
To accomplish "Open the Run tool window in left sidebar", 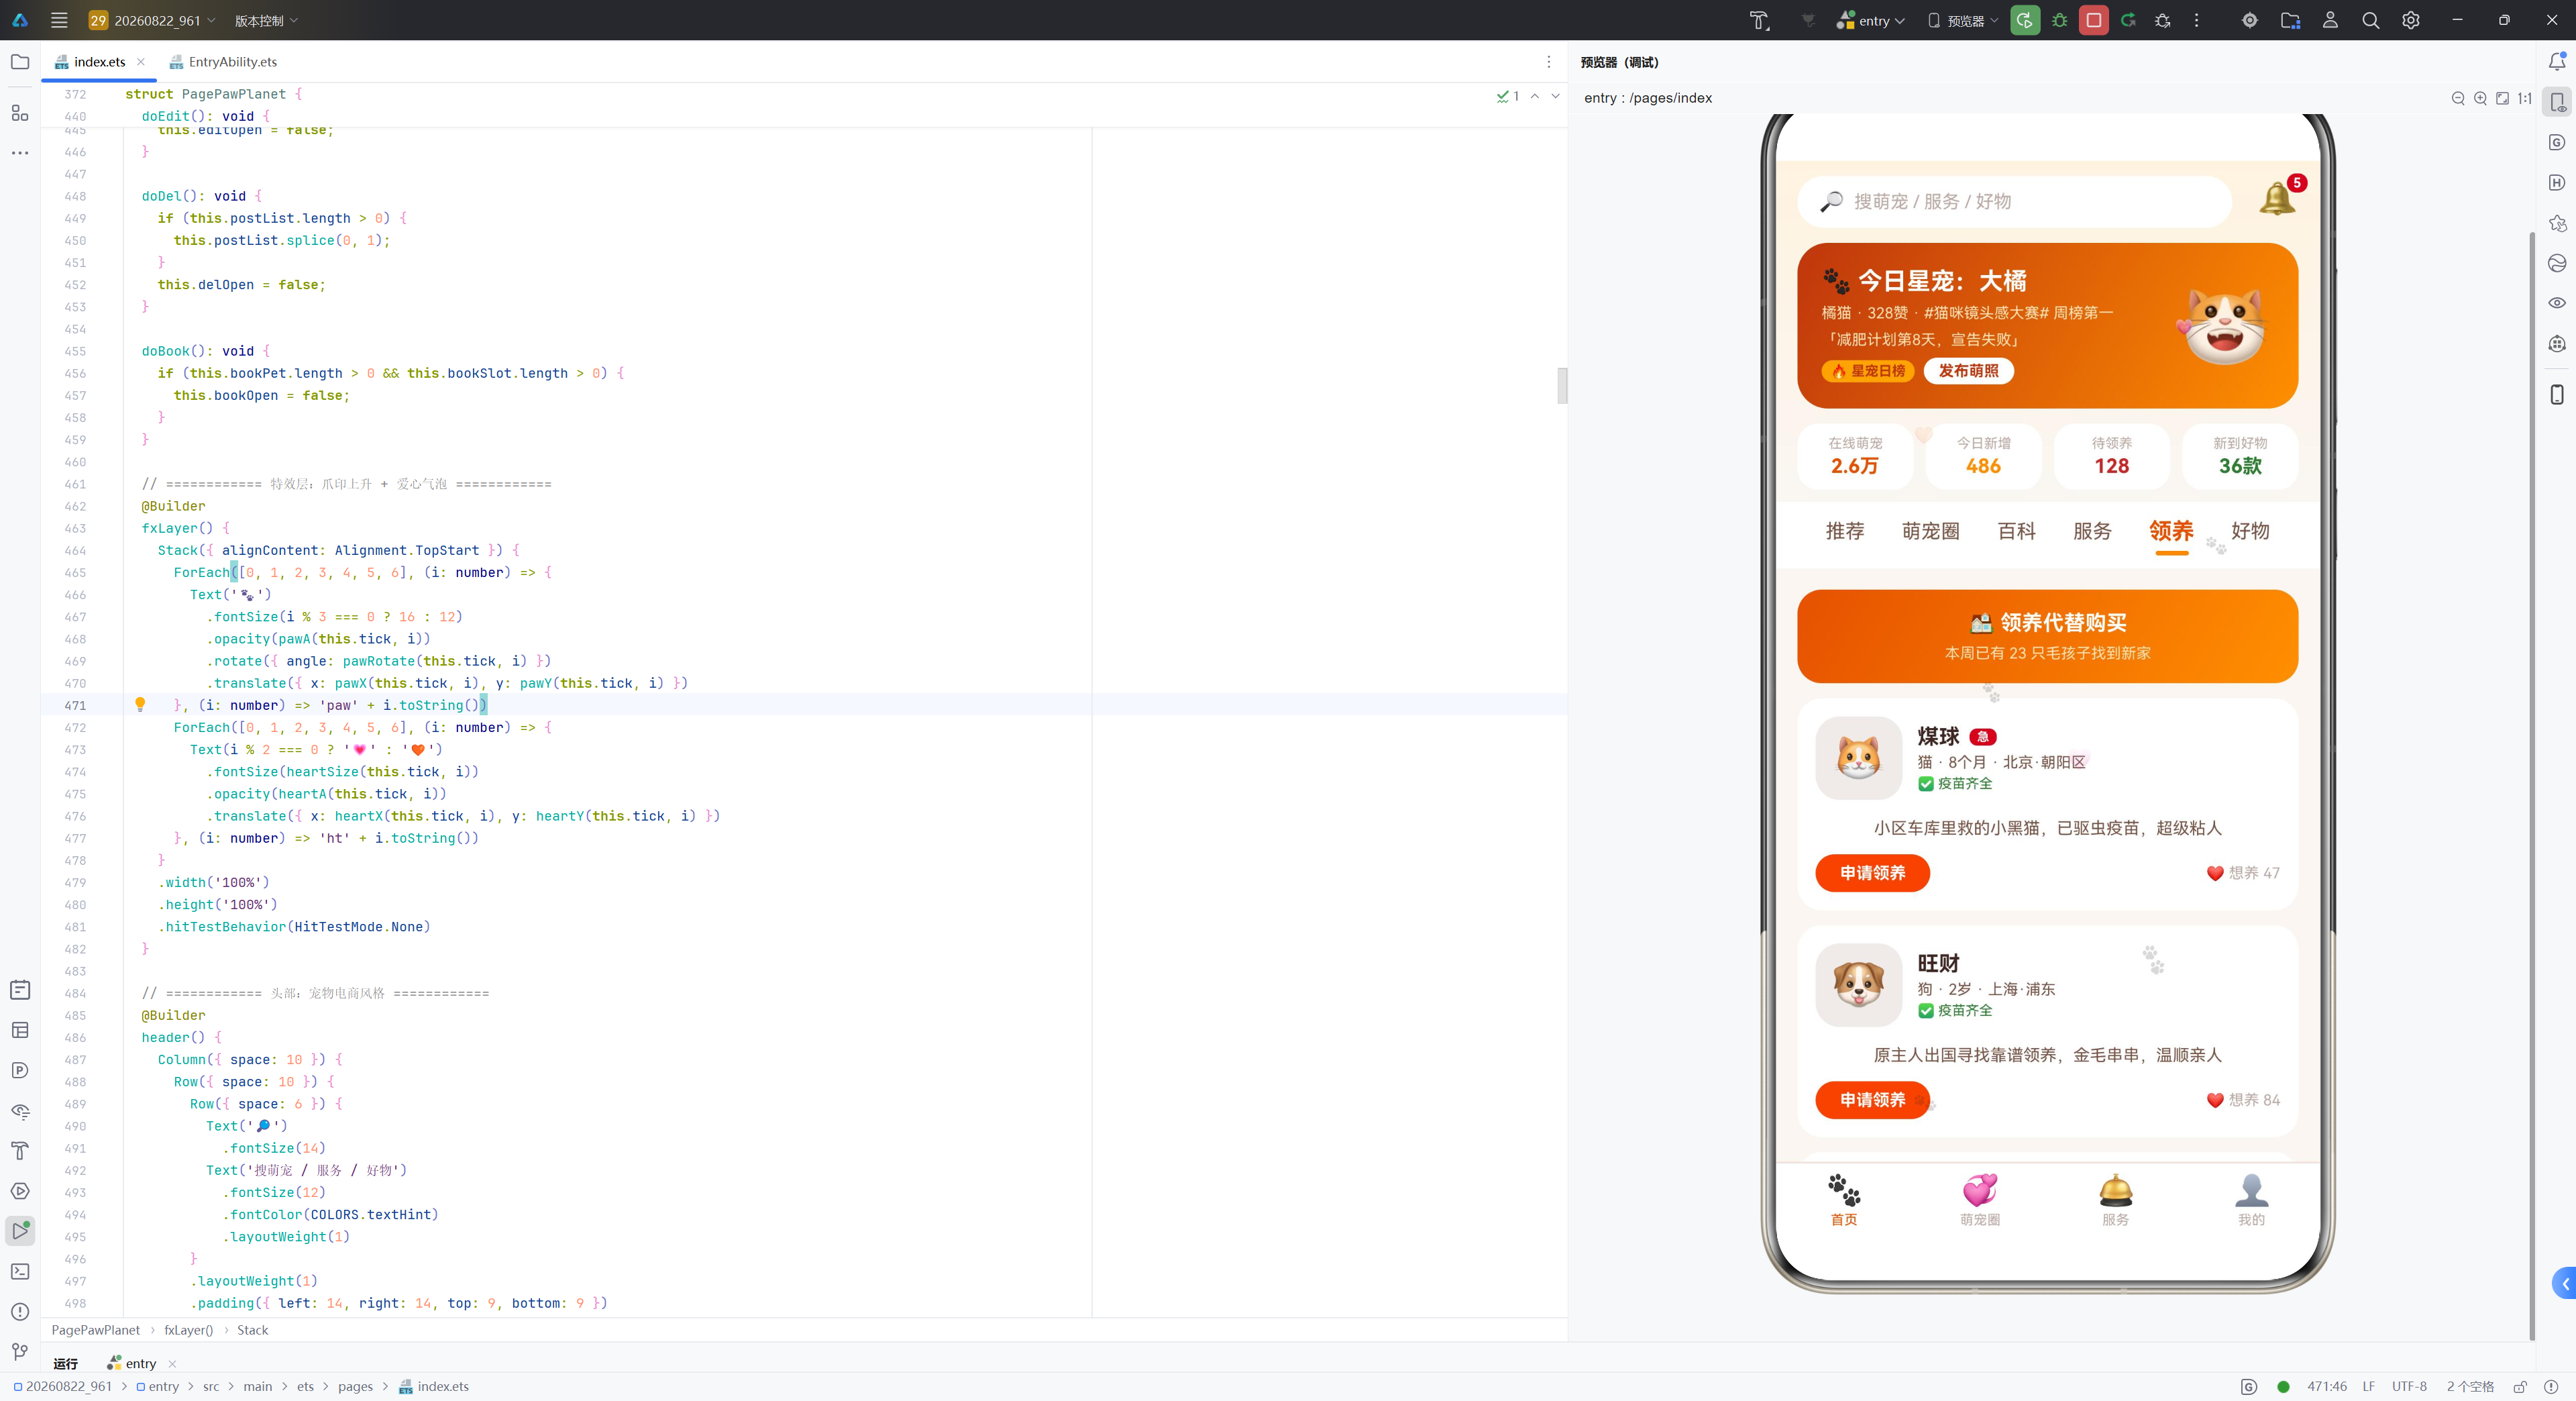I will coord(20,1231).
